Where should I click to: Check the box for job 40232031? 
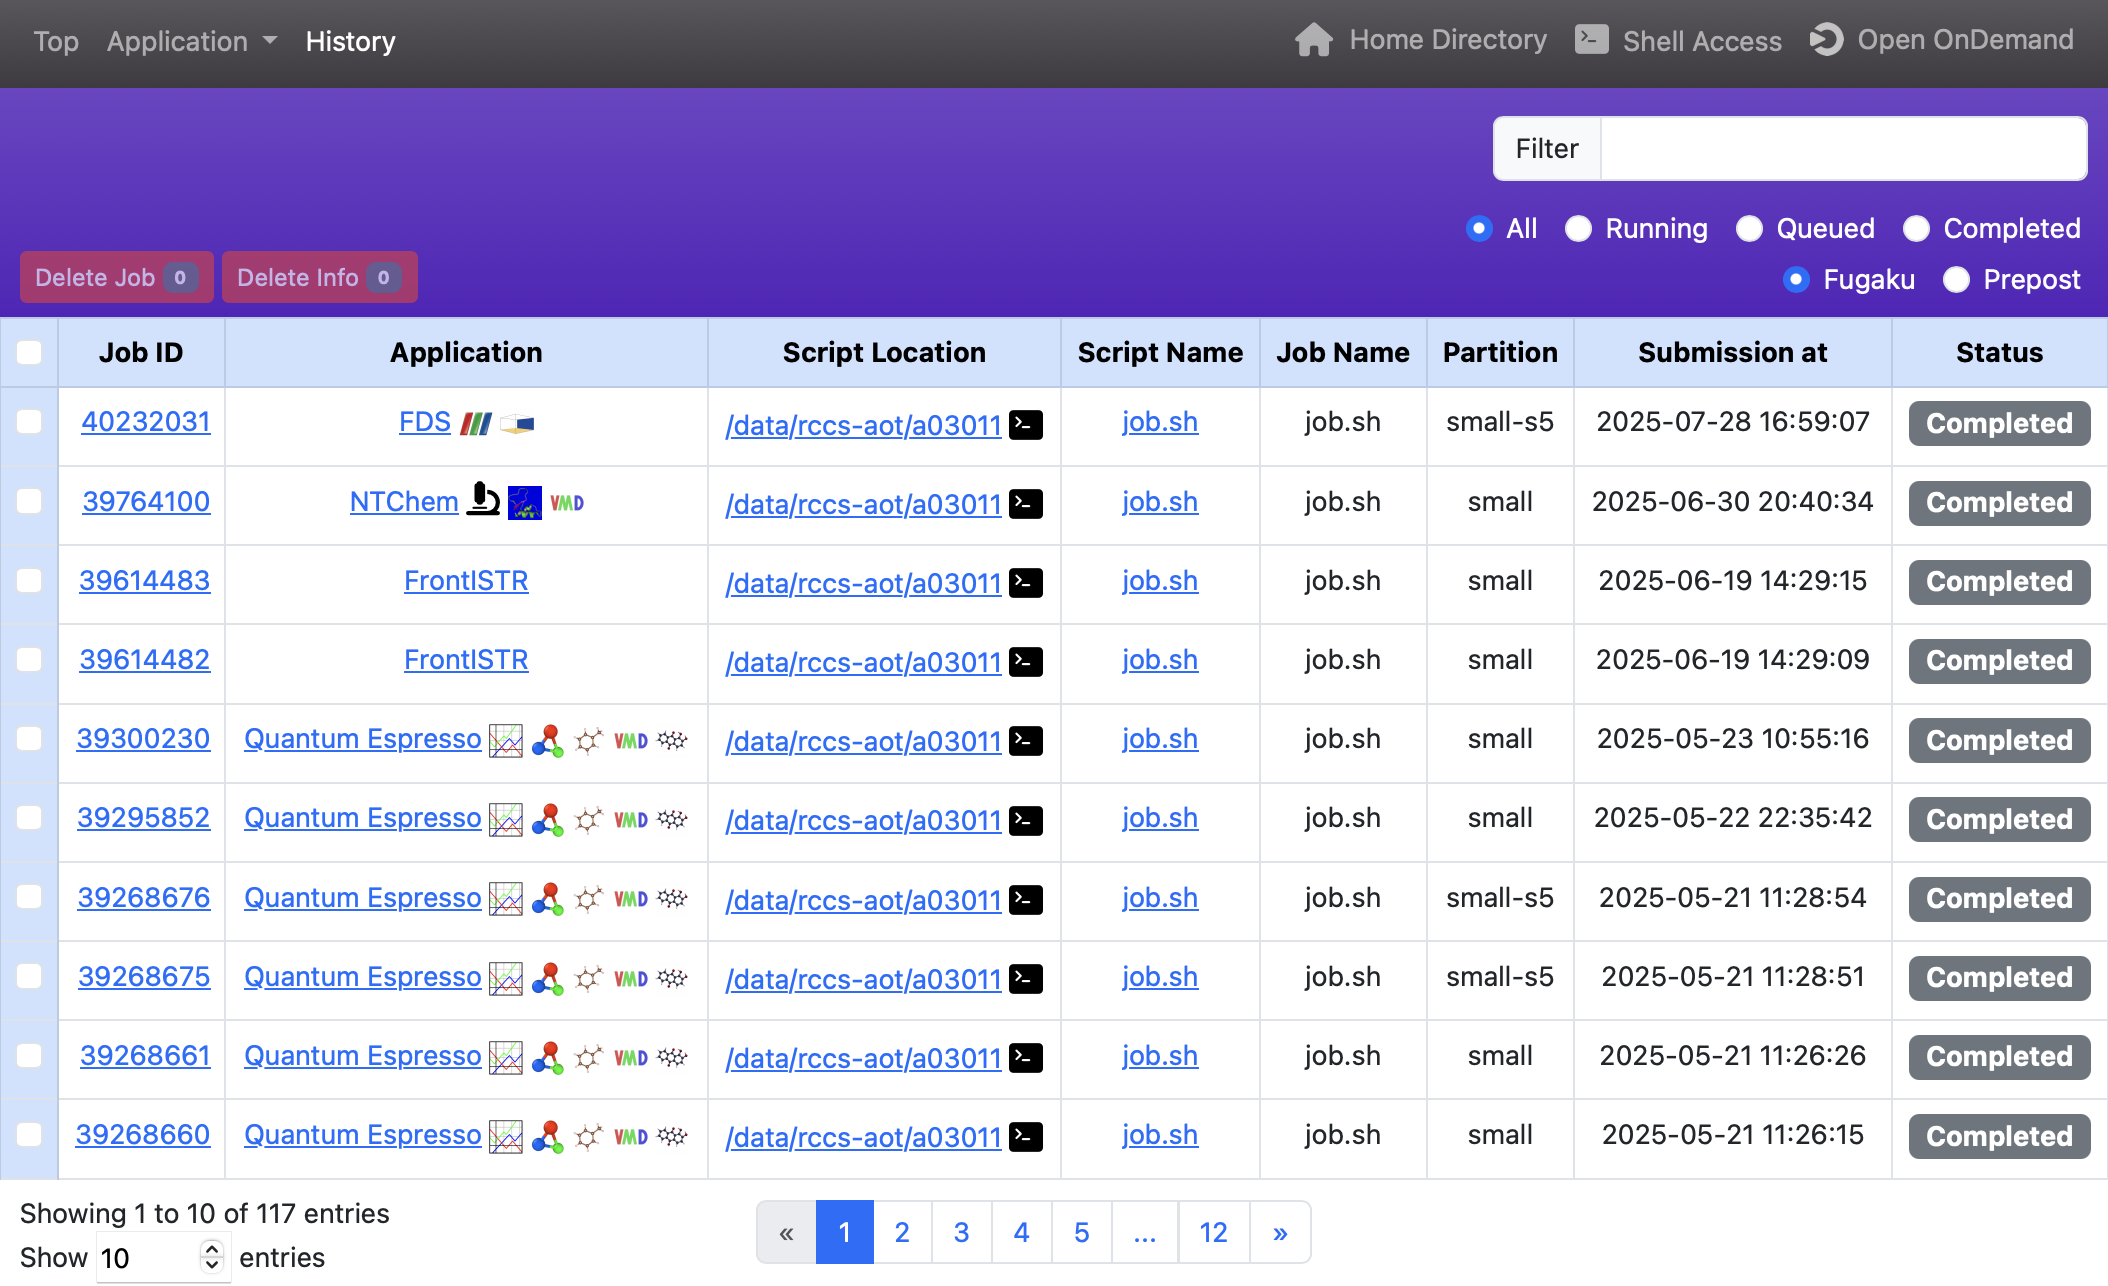(29, 422)
